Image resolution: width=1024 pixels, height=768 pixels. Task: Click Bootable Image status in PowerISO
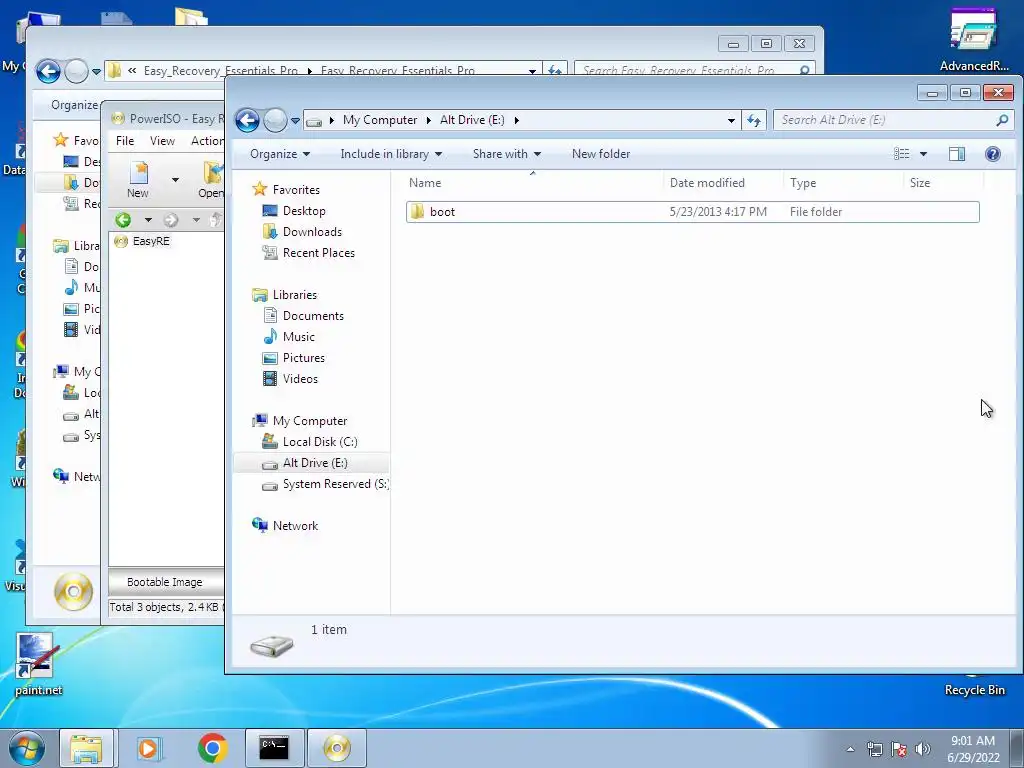click(165, 583)
